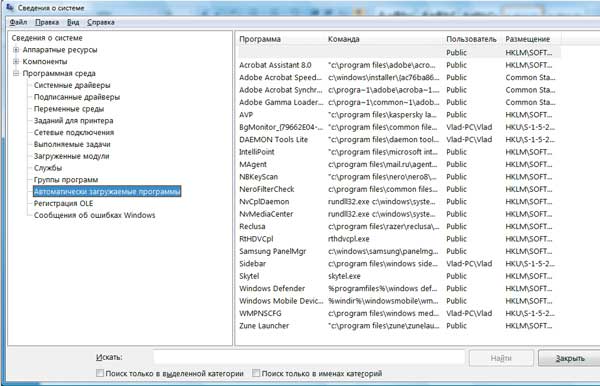The height and width of the screenshot is (386, 600).
Task: Select the Windows Defender row
Action: [x=399, y=288]
